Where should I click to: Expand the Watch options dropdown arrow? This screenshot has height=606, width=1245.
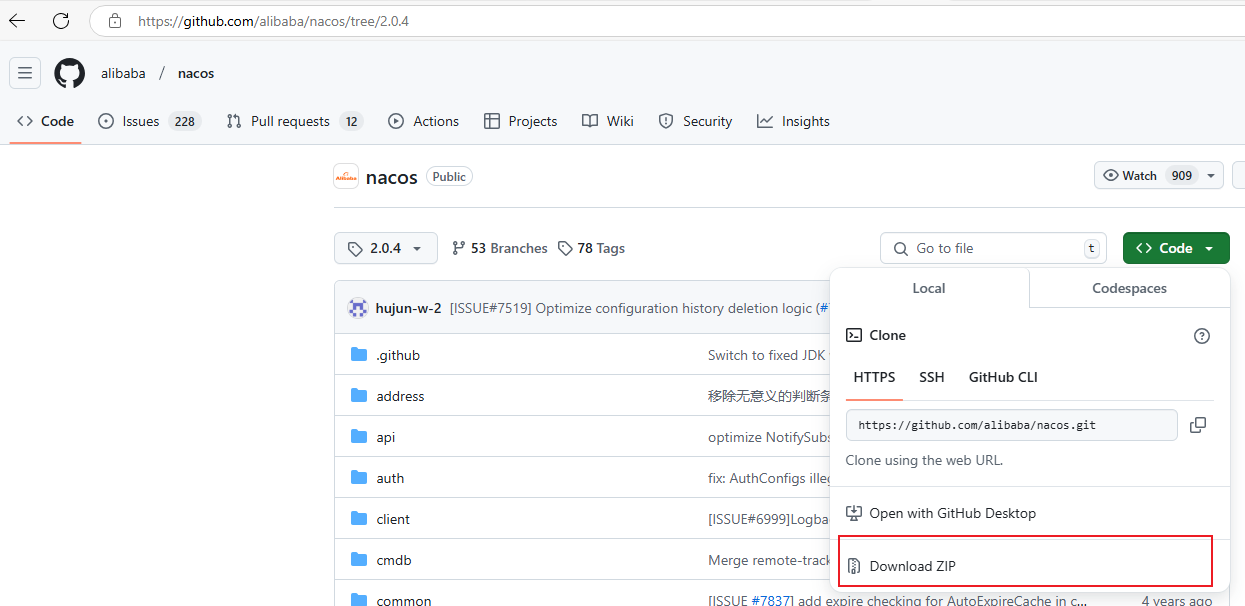[x=1211, y=176]
